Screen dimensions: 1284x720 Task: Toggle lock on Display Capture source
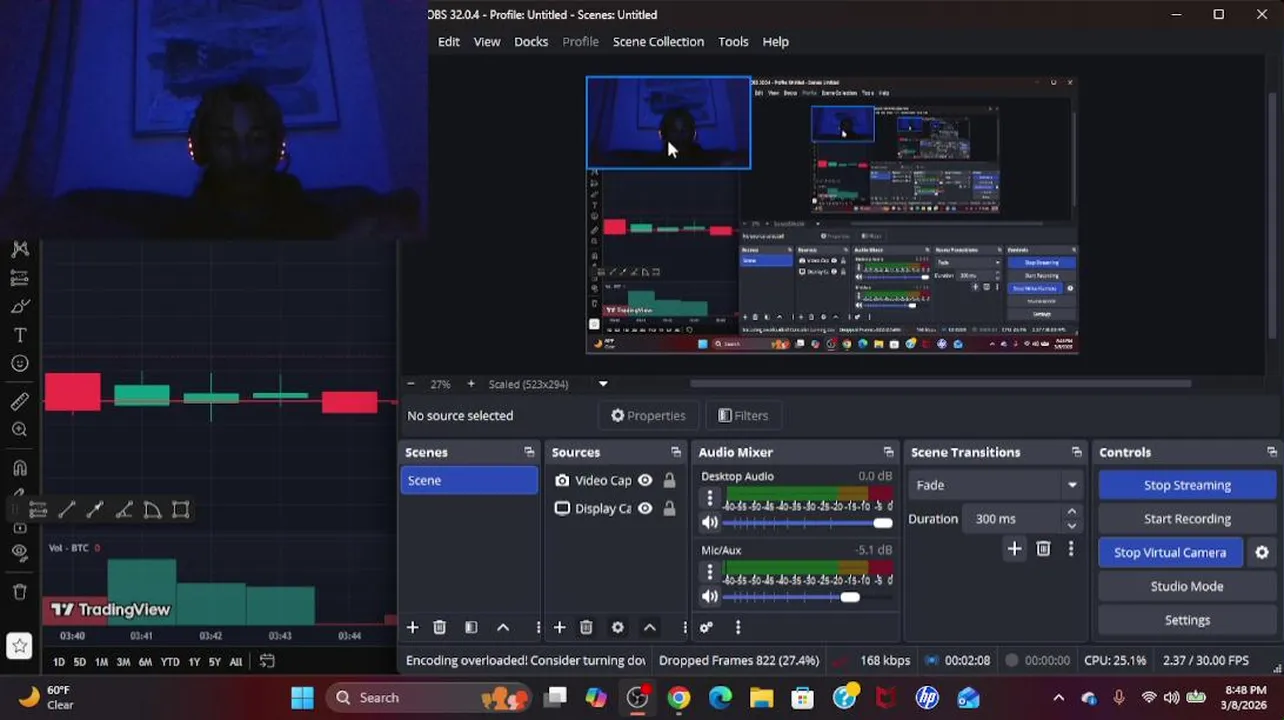[x=670, y=508]
